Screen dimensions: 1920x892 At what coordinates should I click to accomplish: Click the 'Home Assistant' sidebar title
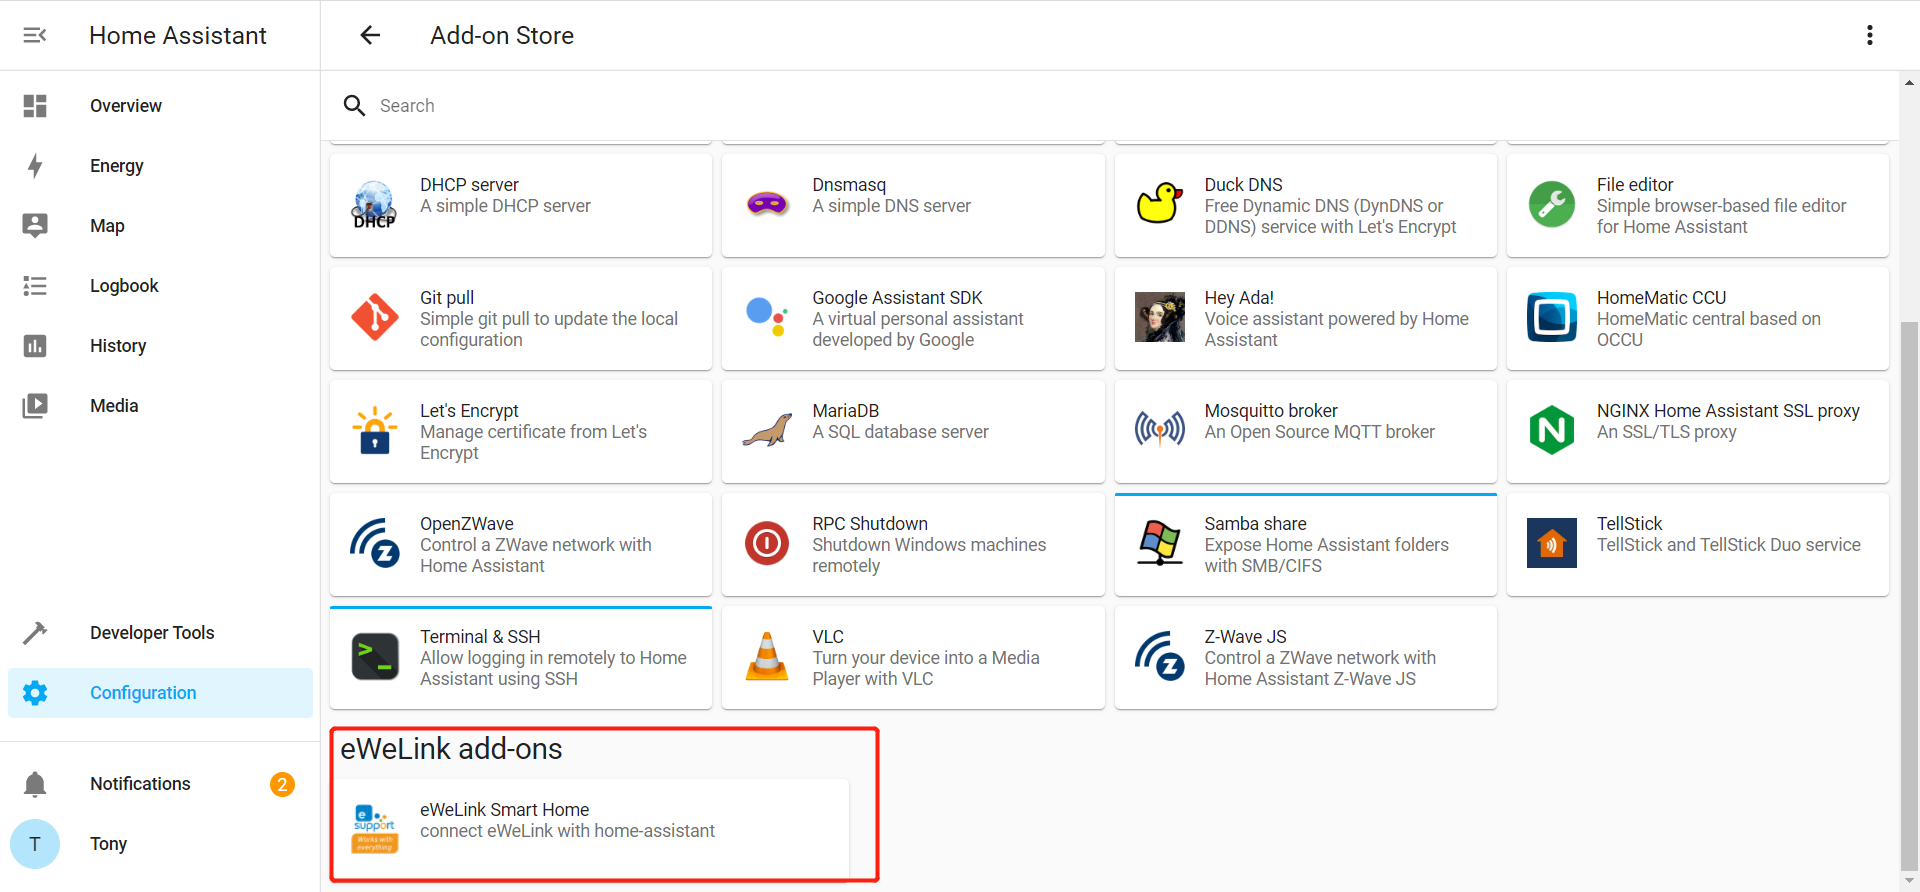point(178,35)
